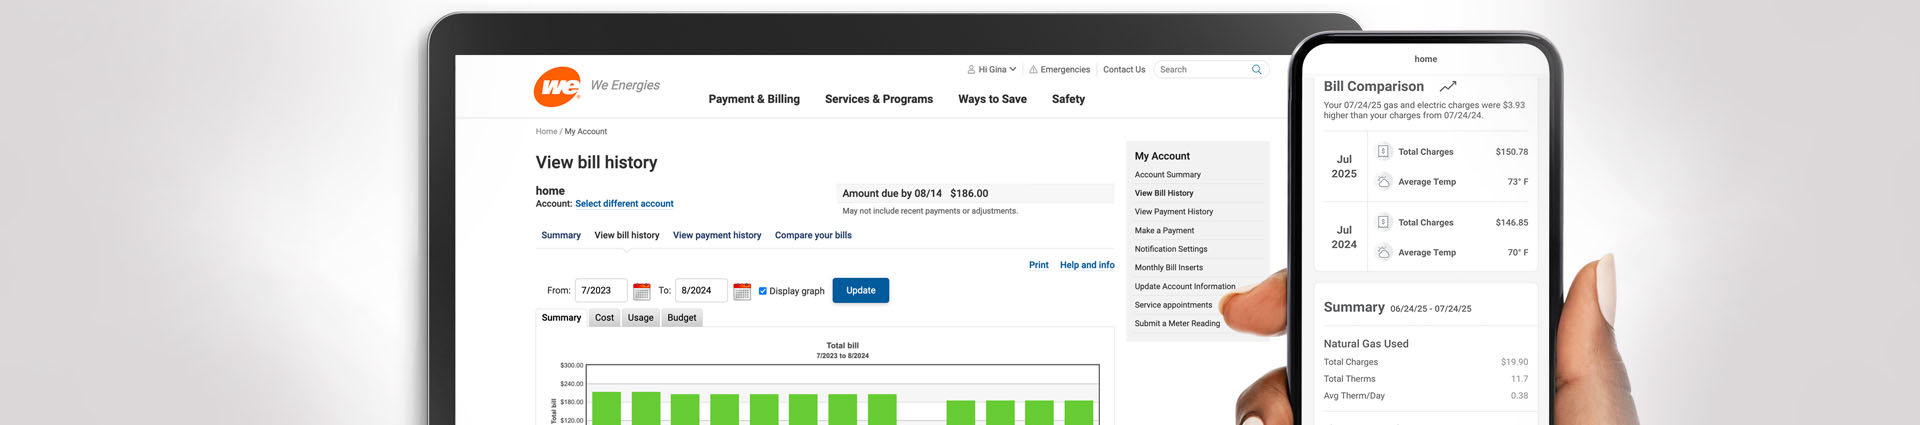Click the user profile icon beside Hi Gina
The image size is (1920, 425).
click(971, 70)
